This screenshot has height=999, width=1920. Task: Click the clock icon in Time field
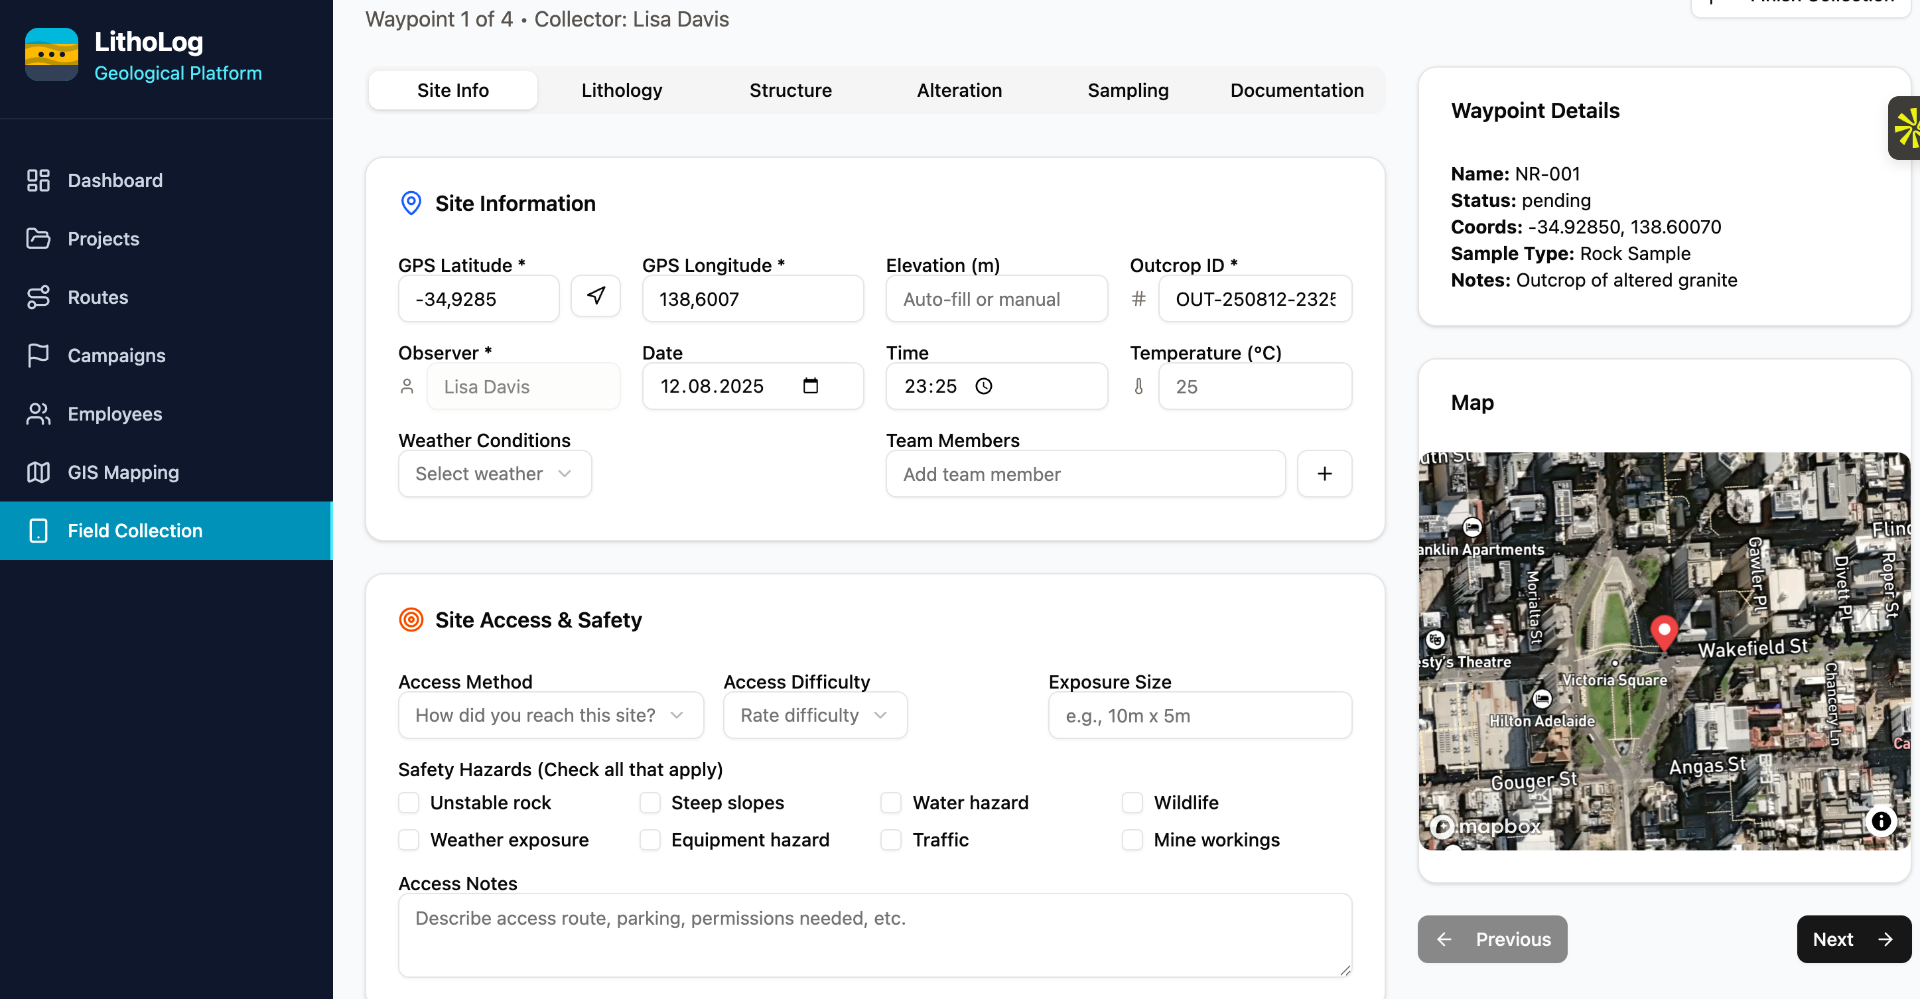984,386
